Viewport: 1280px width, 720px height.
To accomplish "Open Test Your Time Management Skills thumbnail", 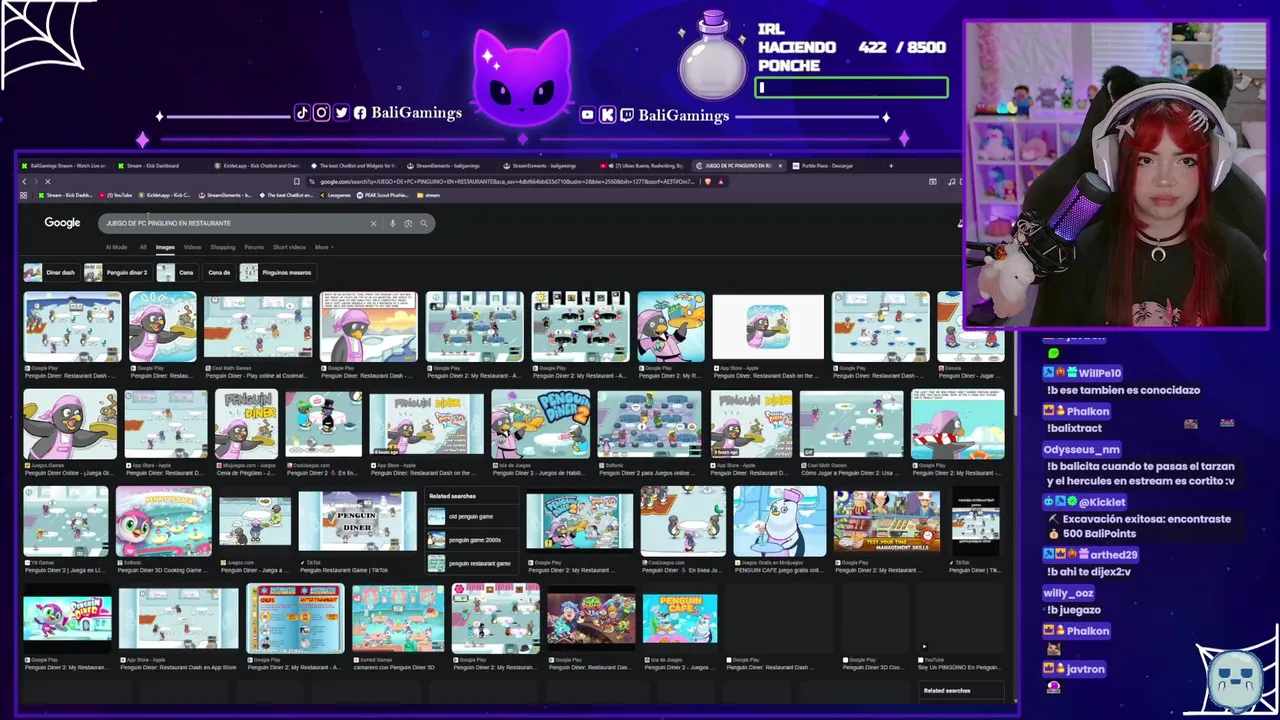I will tap(887, 521).
